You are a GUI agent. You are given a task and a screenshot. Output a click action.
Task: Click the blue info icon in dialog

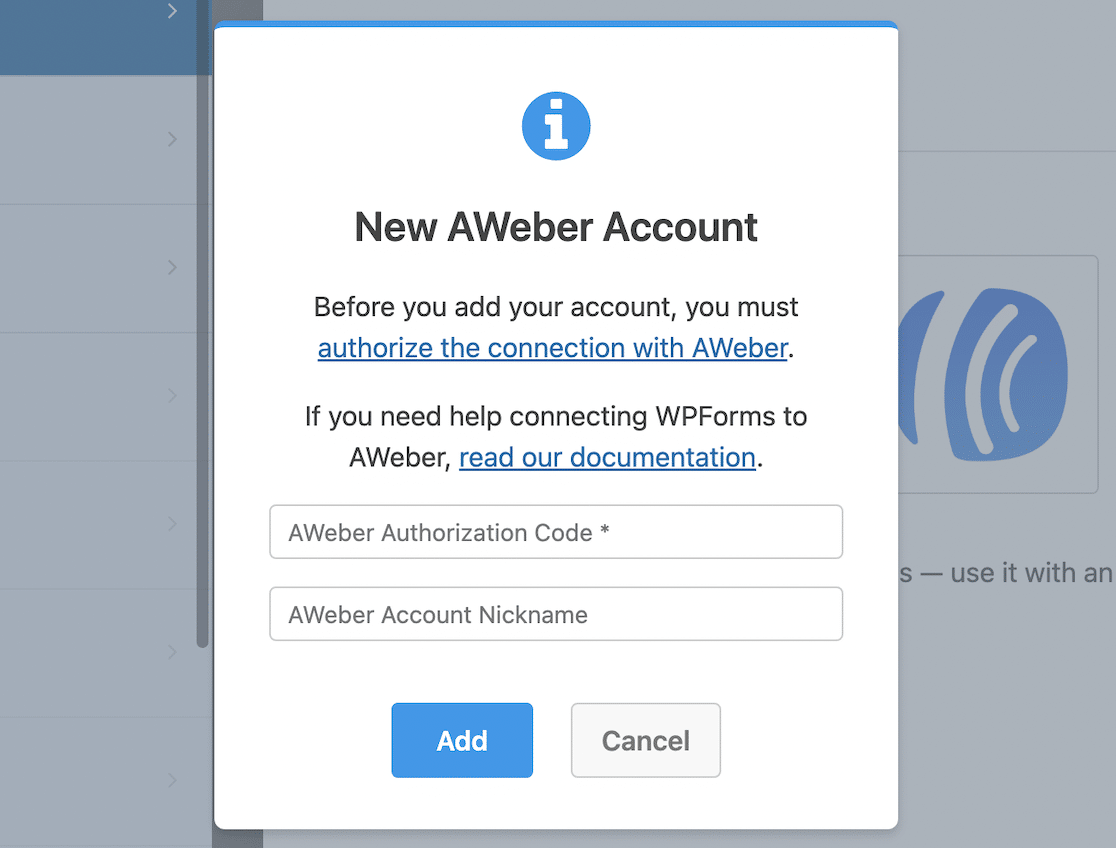pos(556,126)
